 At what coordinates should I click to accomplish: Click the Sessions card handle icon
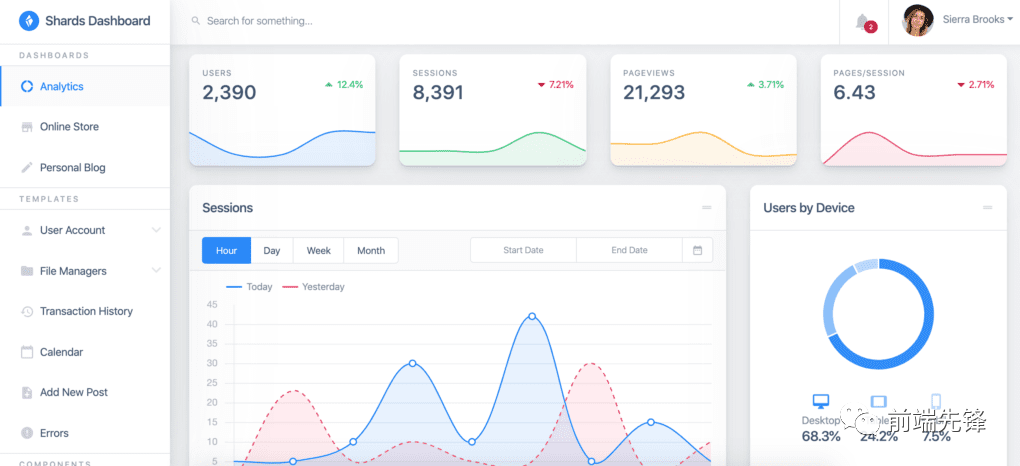point(706,208)
